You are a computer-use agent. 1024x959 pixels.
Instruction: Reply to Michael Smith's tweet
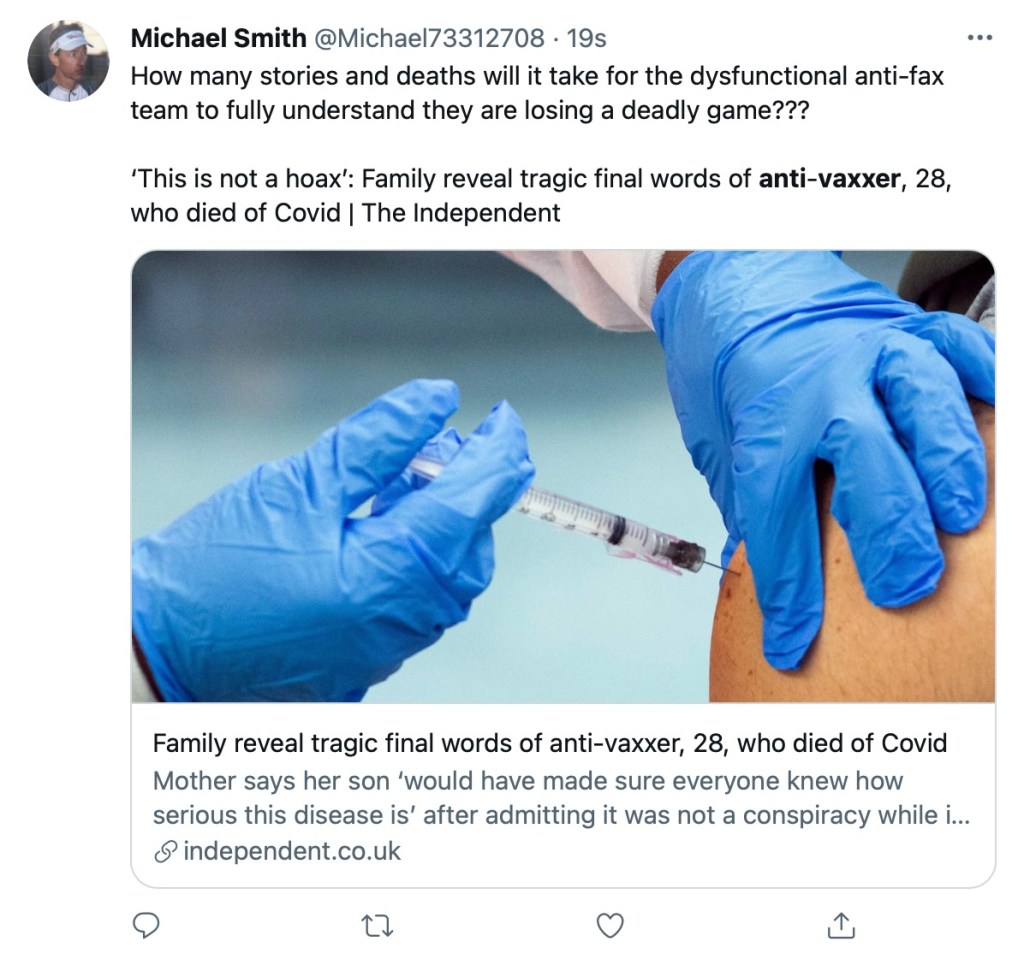(x=147, y=926)
